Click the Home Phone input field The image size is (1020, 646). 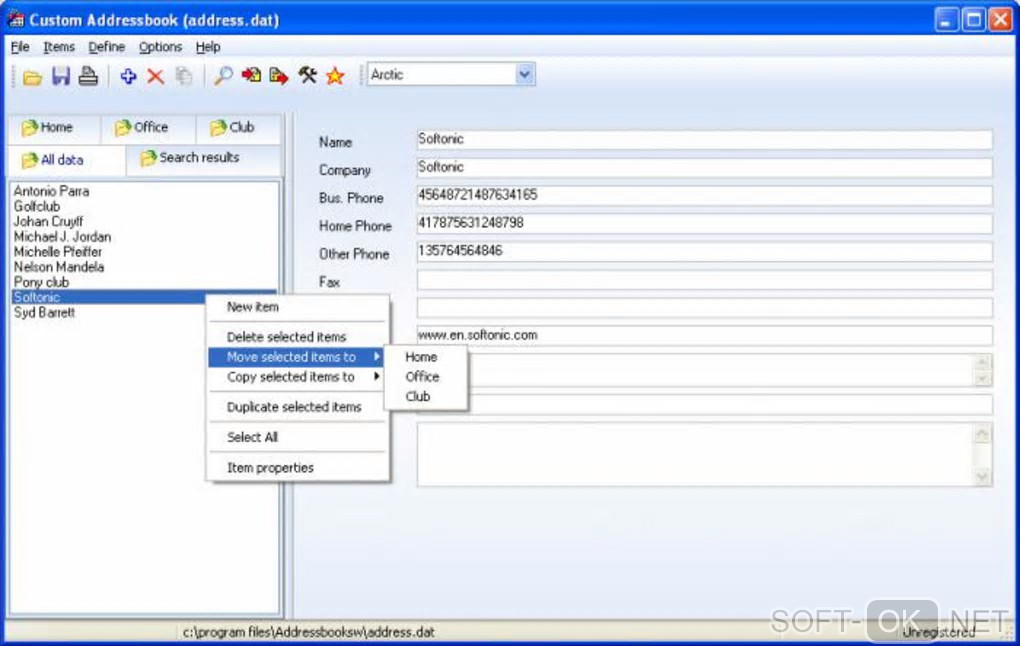click(705, 223)
